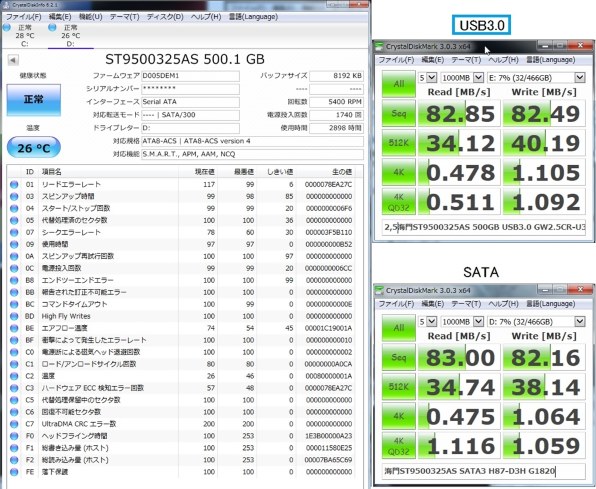This screenshot has height=489, width=596.
Task: Open ディスク(D) menu in CrystalDiskInfo
Action: (x=165, y=17)
